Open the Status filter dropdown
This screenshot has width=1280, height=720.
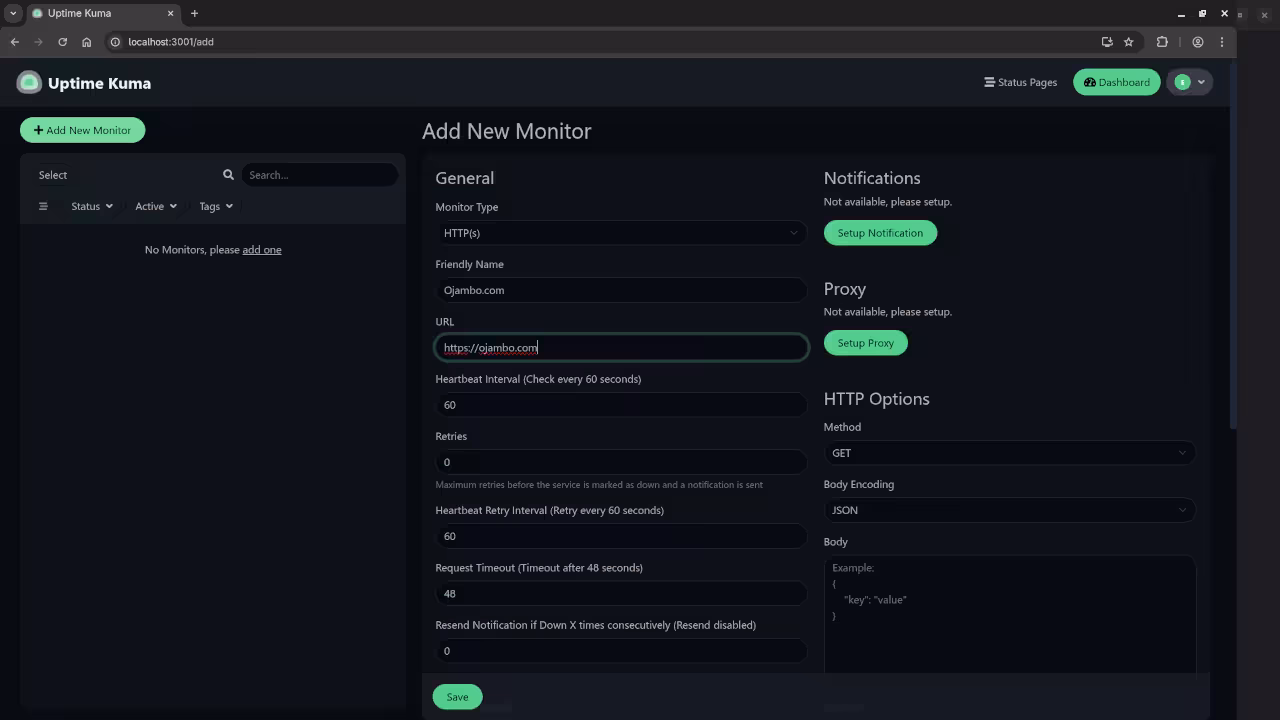coord(92,206)
